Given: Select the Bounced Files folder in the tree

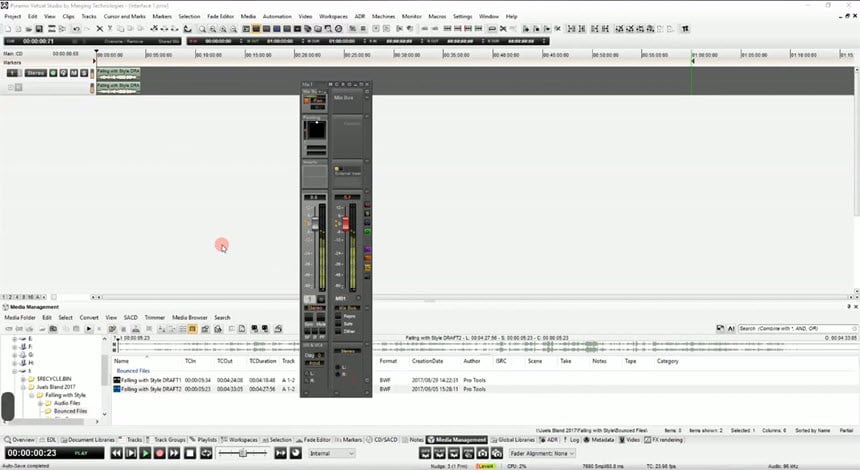Looking at the screenshot, I should (x=70, y=411).
